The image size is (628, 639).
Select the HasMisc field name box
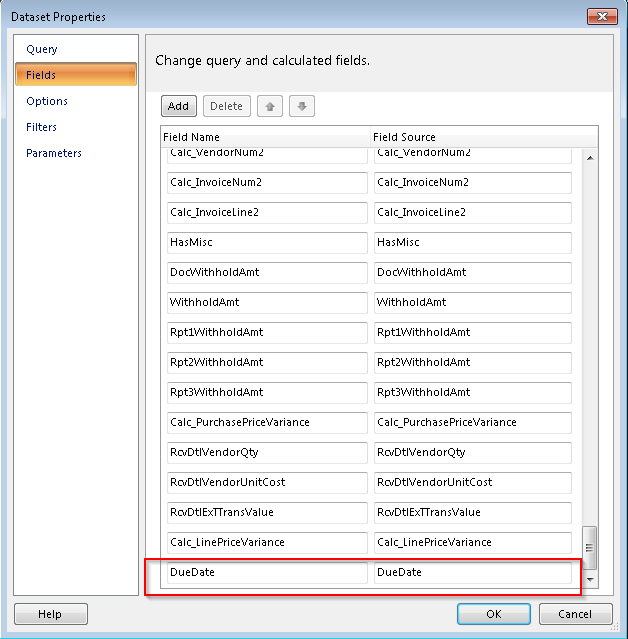click(x=267, y=242)
